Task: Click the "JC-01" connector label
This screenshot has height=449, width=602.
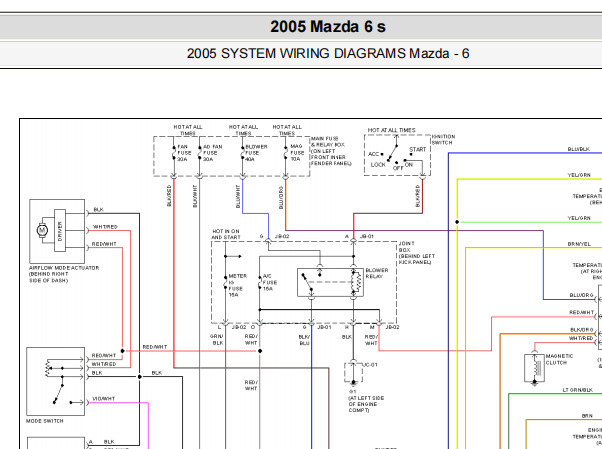Action: point(370,365)
